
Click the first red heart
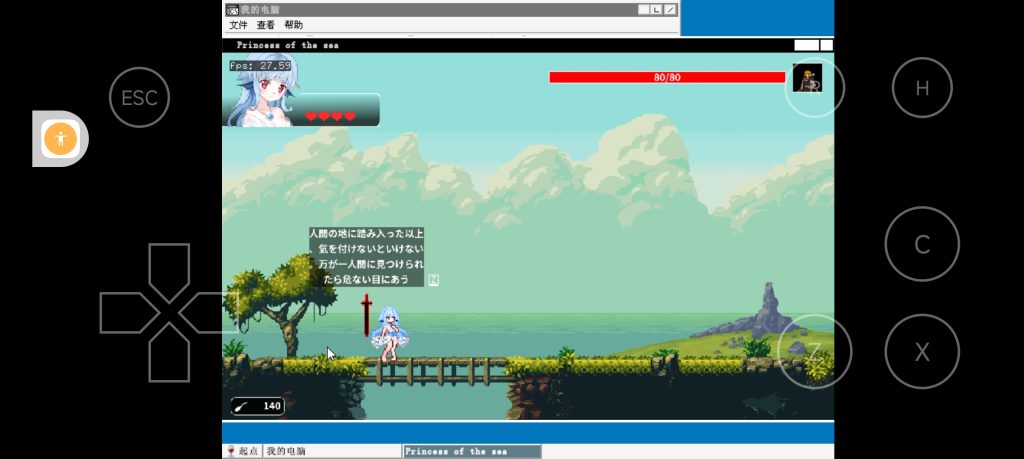[x=311, y=116]
